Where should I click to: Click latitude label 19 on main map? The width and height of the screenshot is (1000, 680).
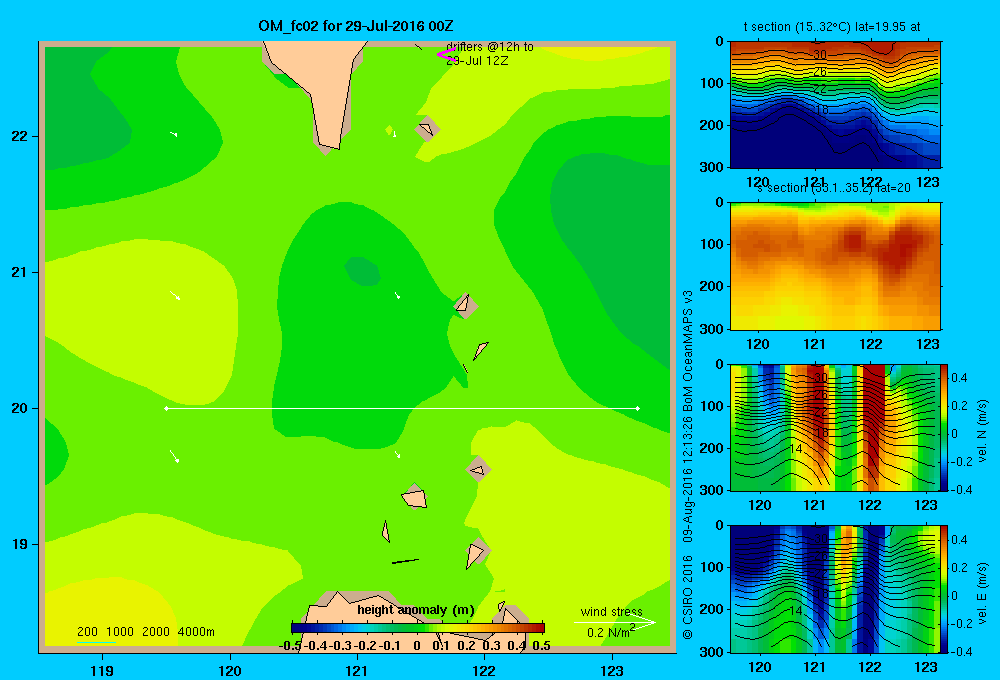click(x=20, y=544)
